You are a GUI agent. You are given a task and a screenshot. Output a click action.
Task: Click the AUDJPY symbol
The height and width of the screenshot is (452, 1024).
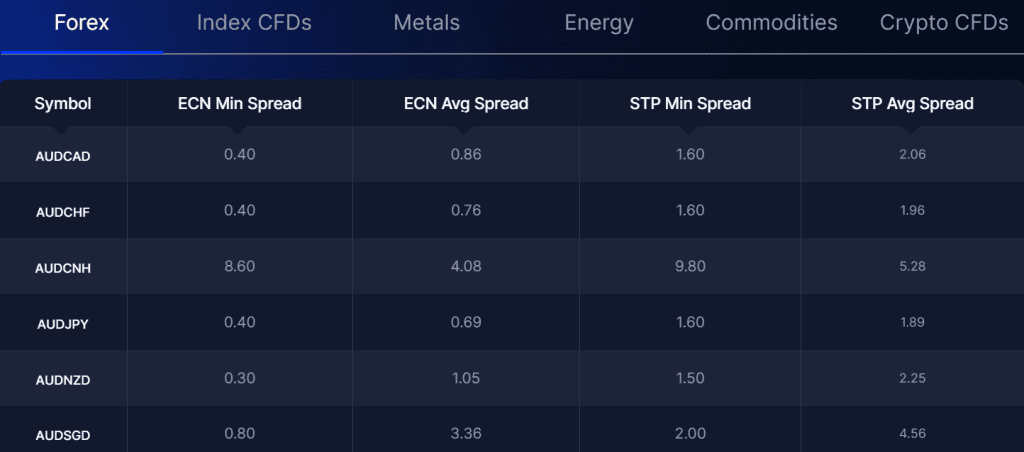(63, 323)
